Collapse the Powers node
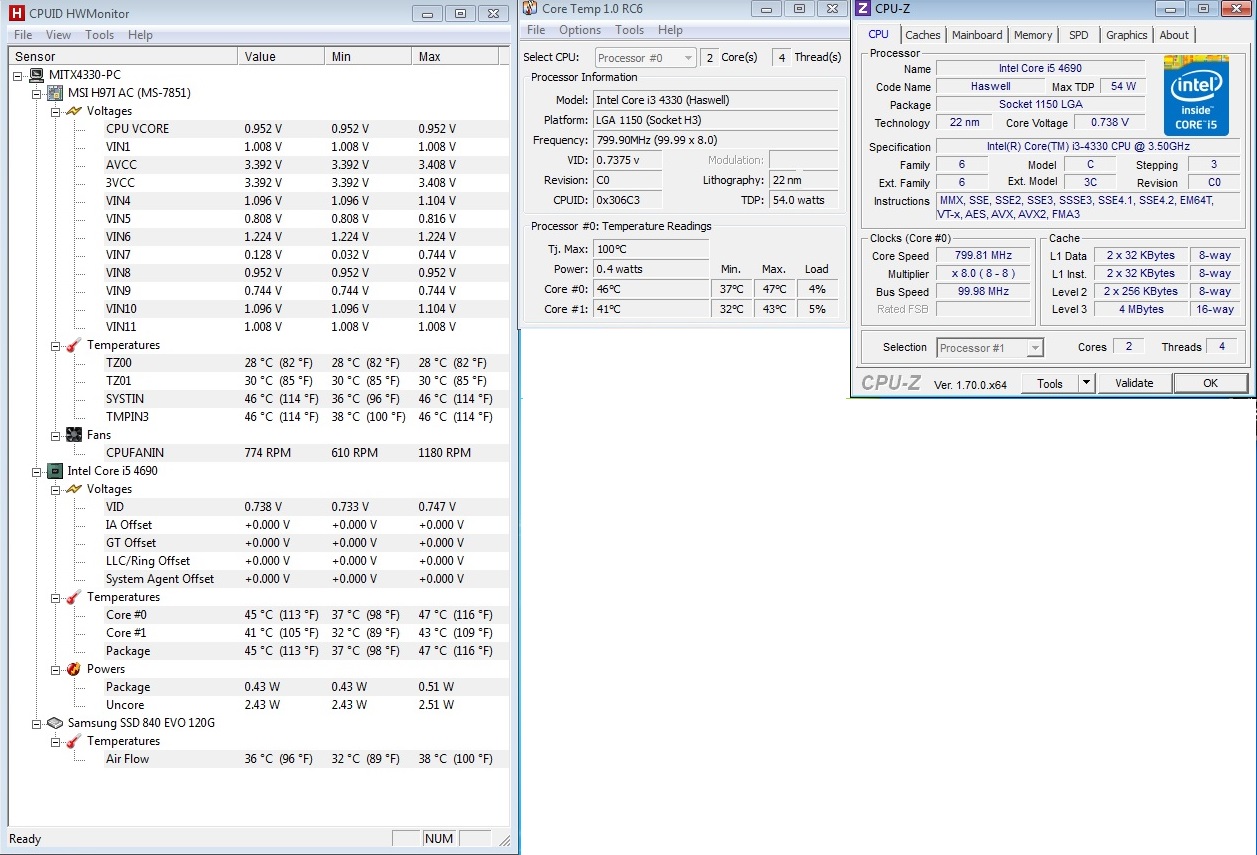Screen dimensions: 1257x855 pyautogui.click(x=56, y=669)
